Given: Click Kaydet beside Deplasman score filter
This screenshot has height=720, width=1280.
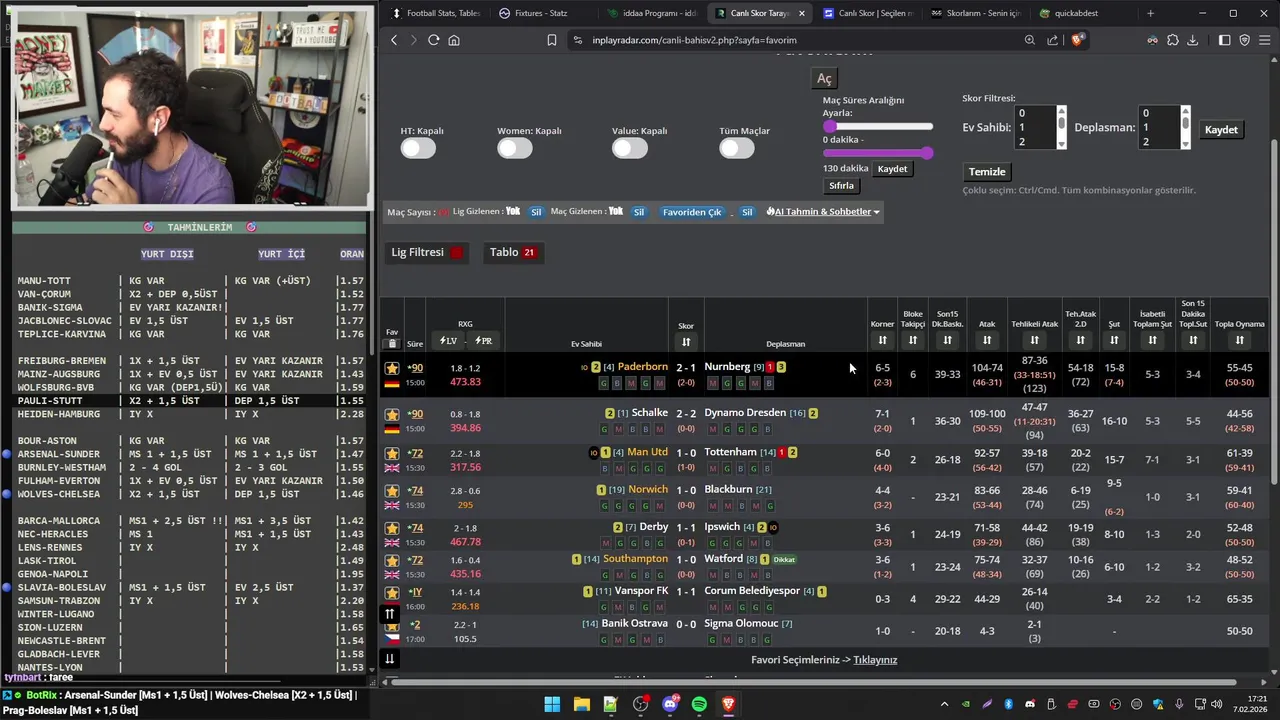Looking at the screenshot, I should (x=1221, y=130).
